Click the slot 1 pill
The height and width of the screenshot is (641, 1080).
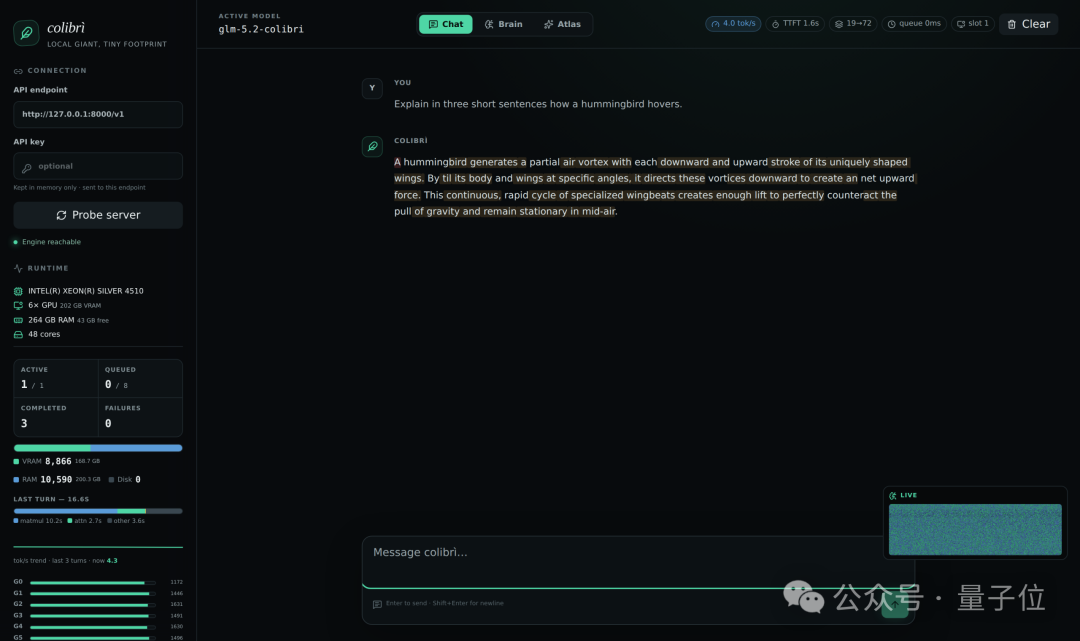coord(973,23)
